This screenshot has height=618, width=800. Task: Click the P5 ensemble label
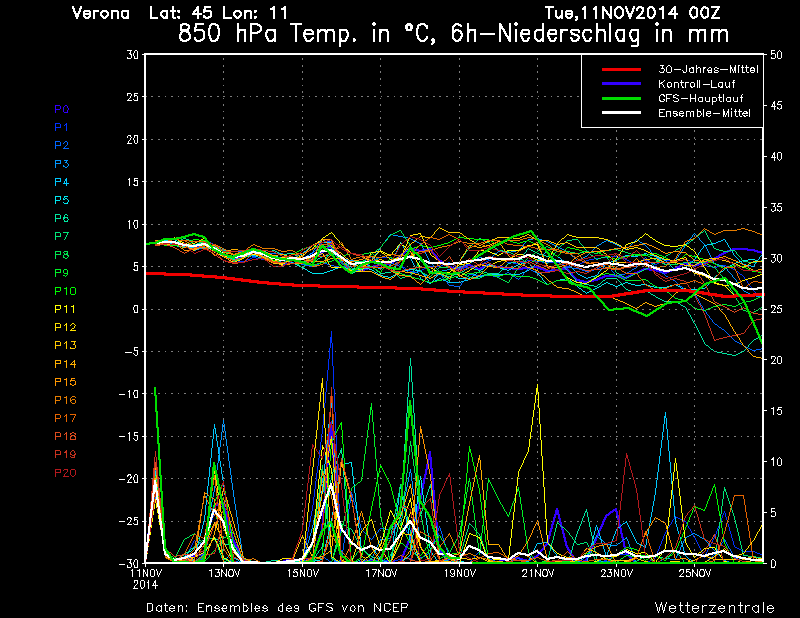[x=62, y=200]
